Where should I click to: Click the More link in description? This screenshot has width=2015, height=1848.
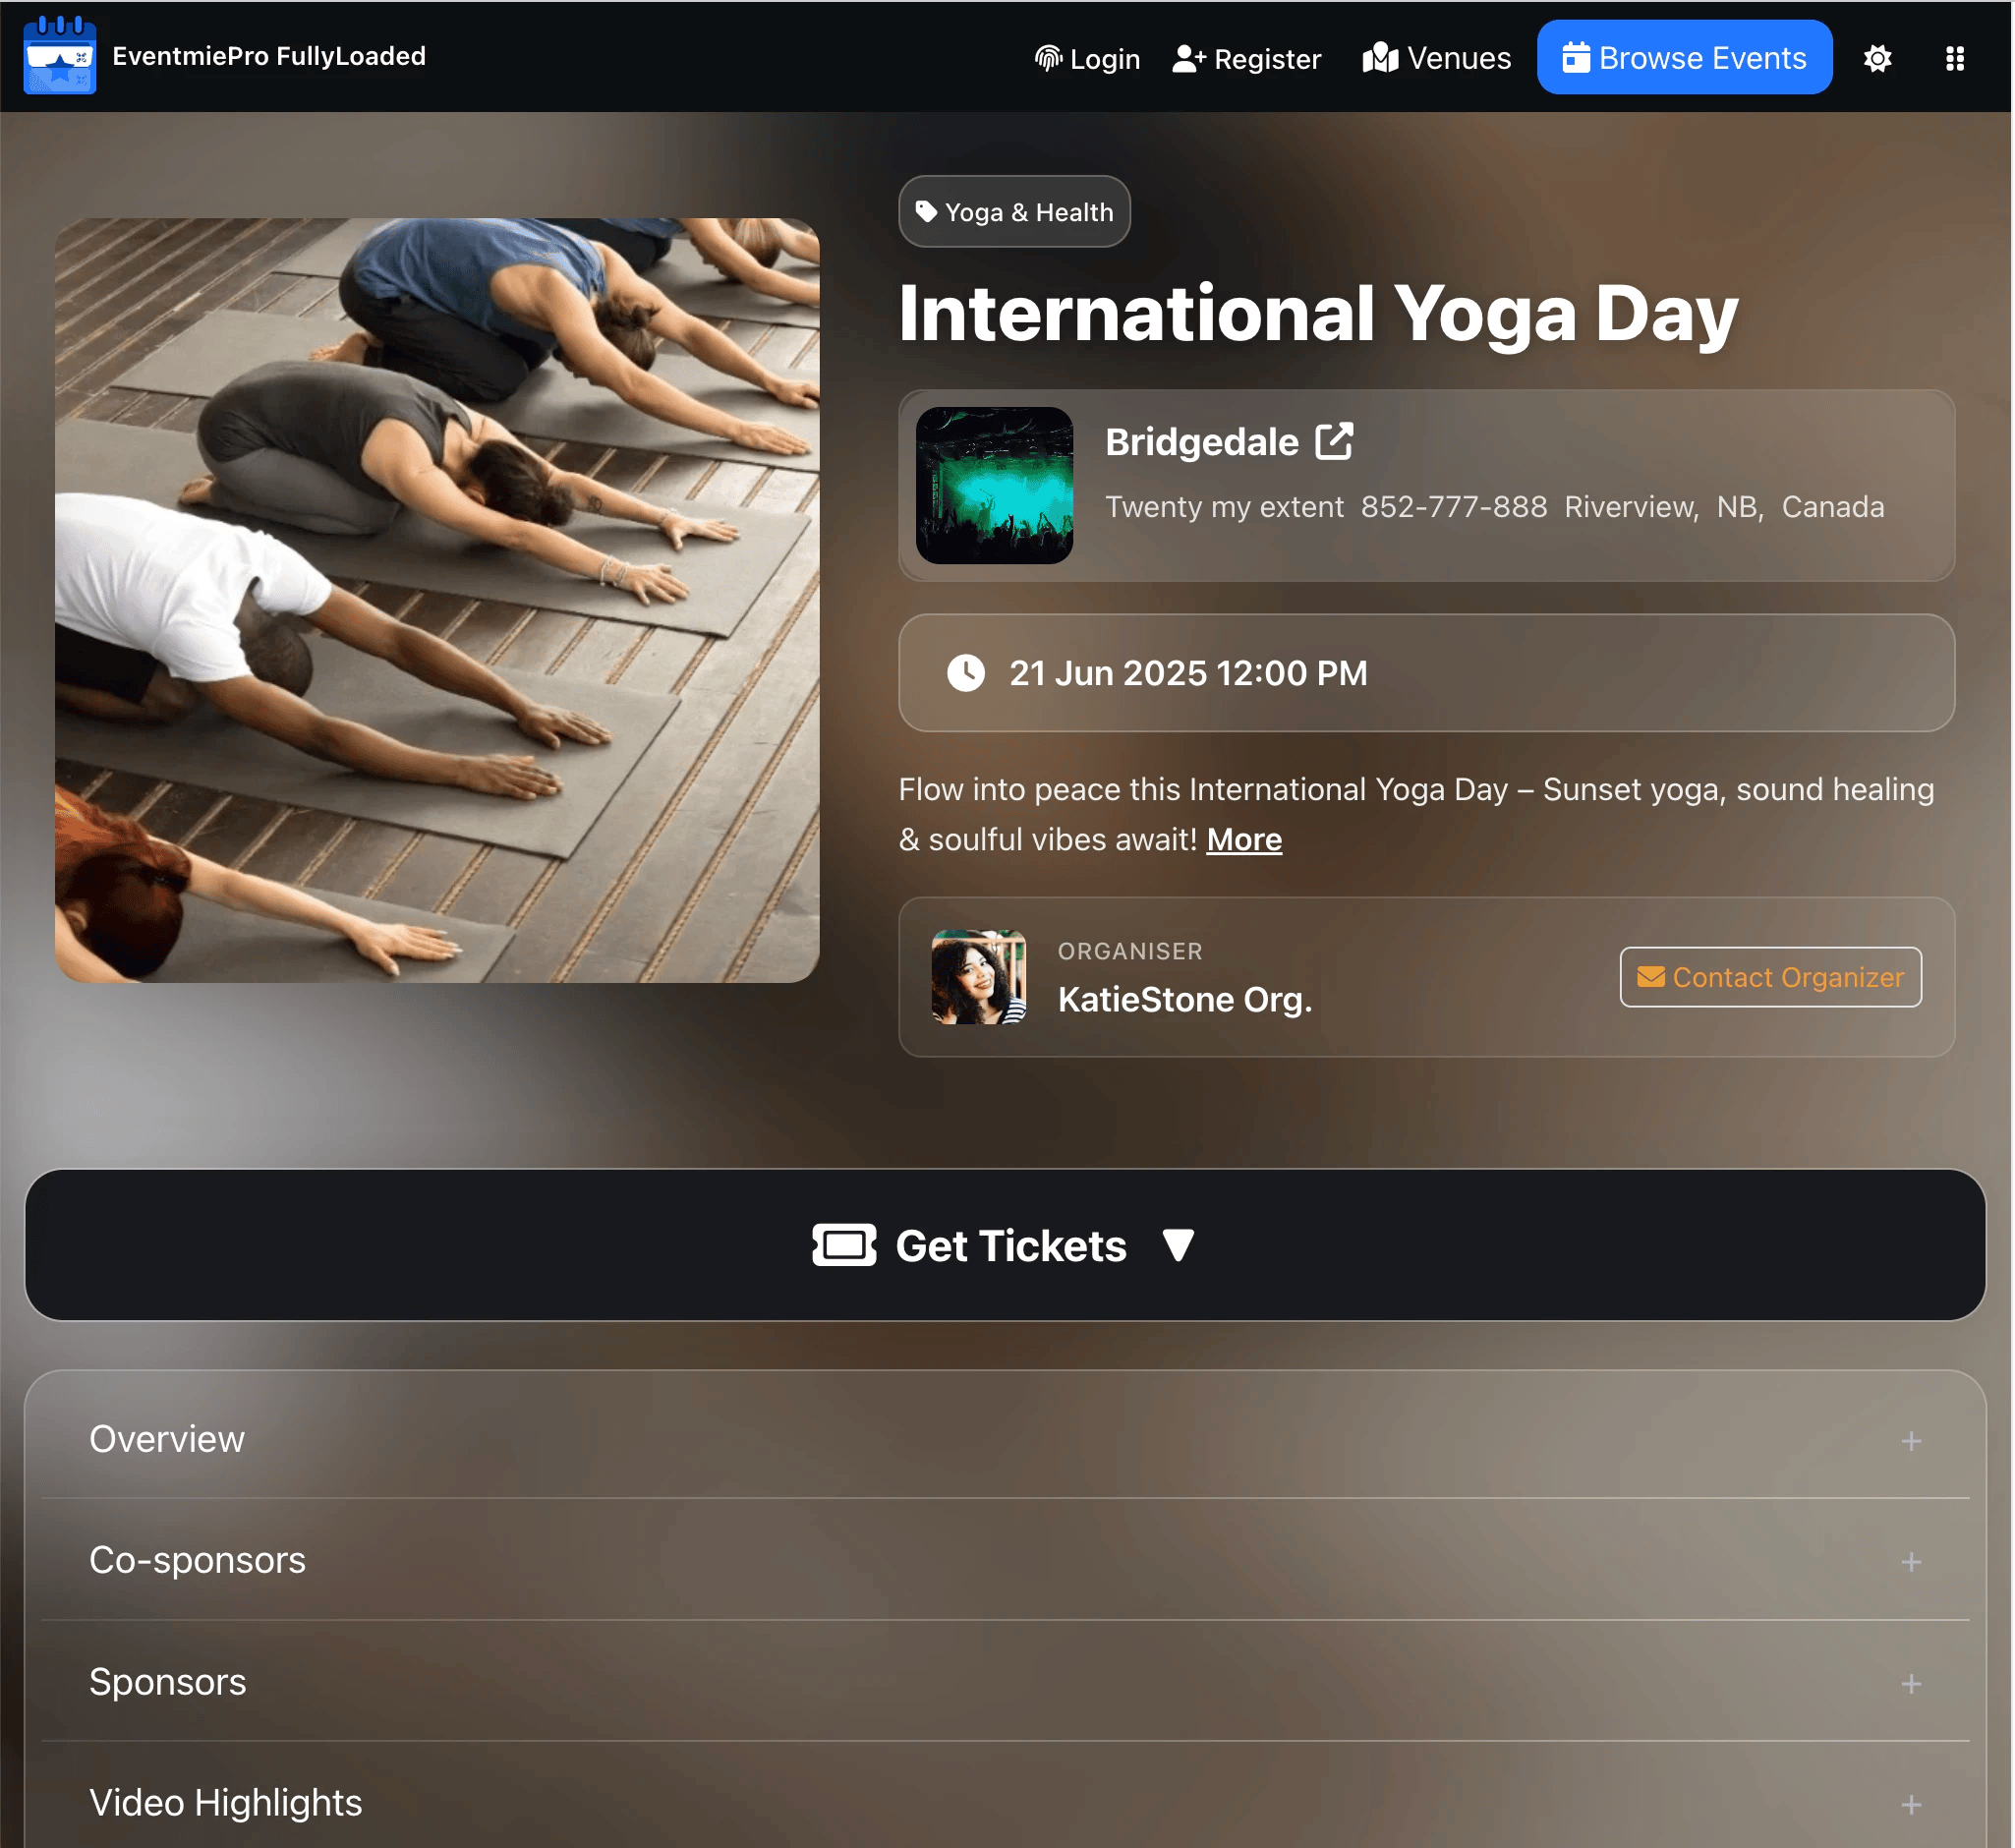pos(1245,840)
